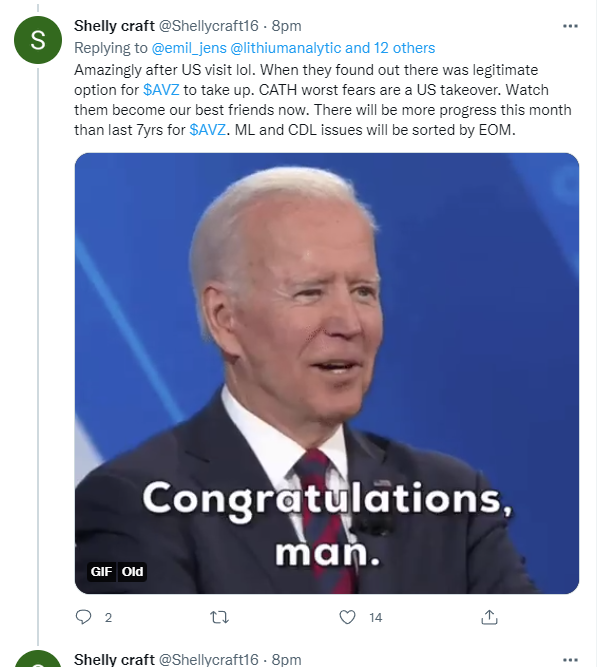Play the 'Congratulations, man.' GIF
The width and height of the screenshot is (613, 667).
[x=326, y=372]
